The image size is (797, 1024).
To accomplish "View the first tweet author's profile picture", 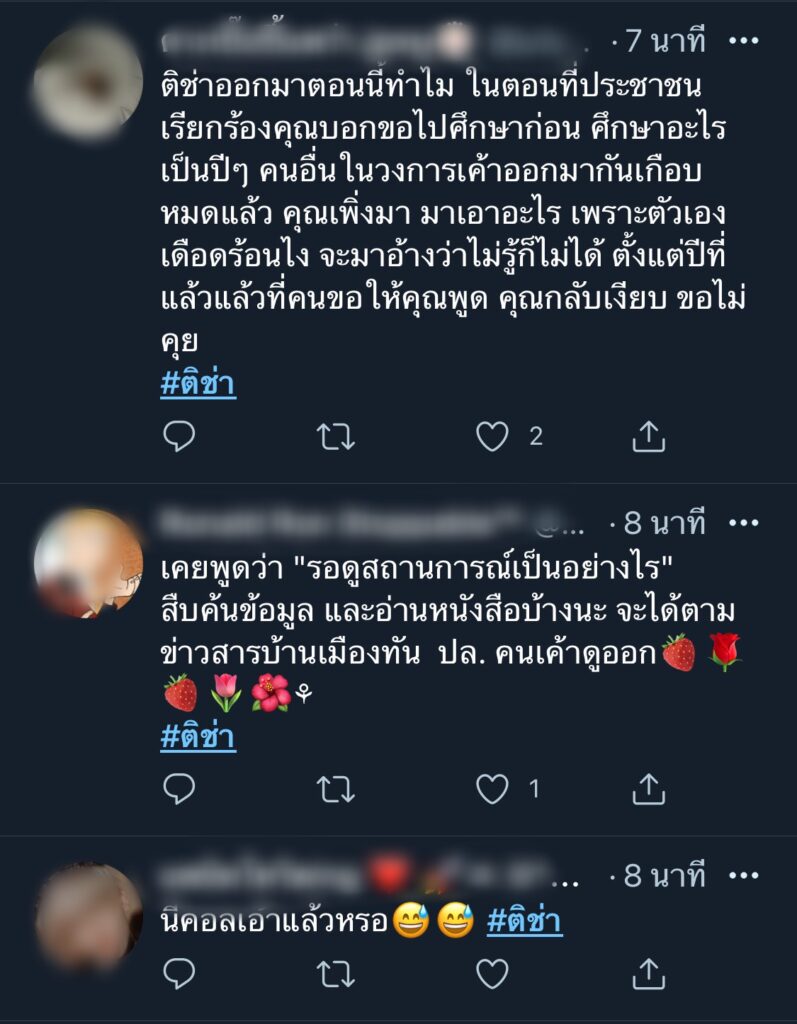I will click(88, 82).
